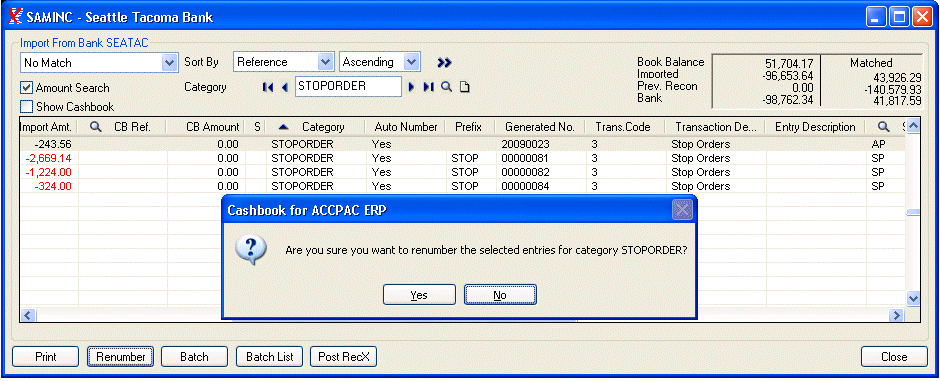Click magnifier icon in CB Ref. header
Viewport: 940px width, 381px height.
(96, 126)
